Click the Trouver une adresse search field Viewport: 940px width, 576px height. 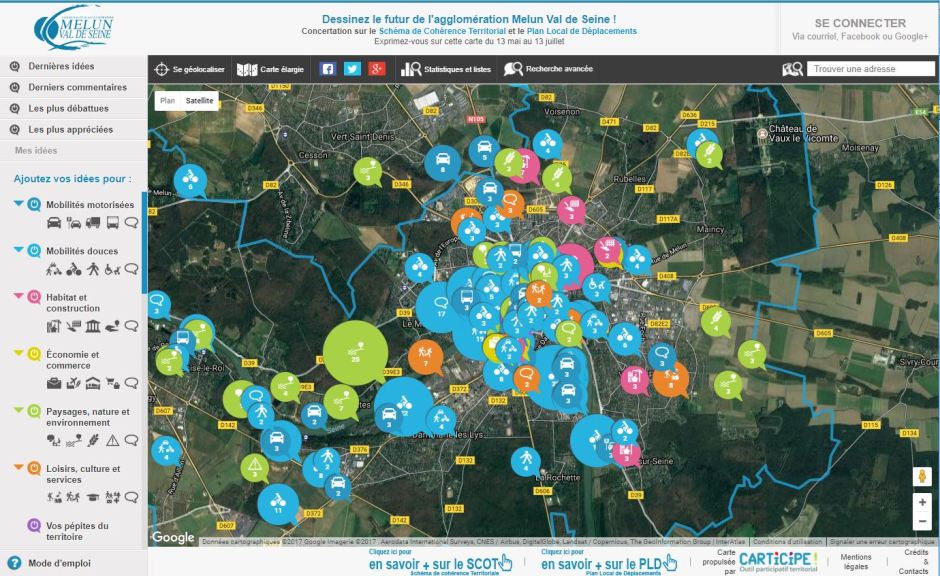[870, 69]
